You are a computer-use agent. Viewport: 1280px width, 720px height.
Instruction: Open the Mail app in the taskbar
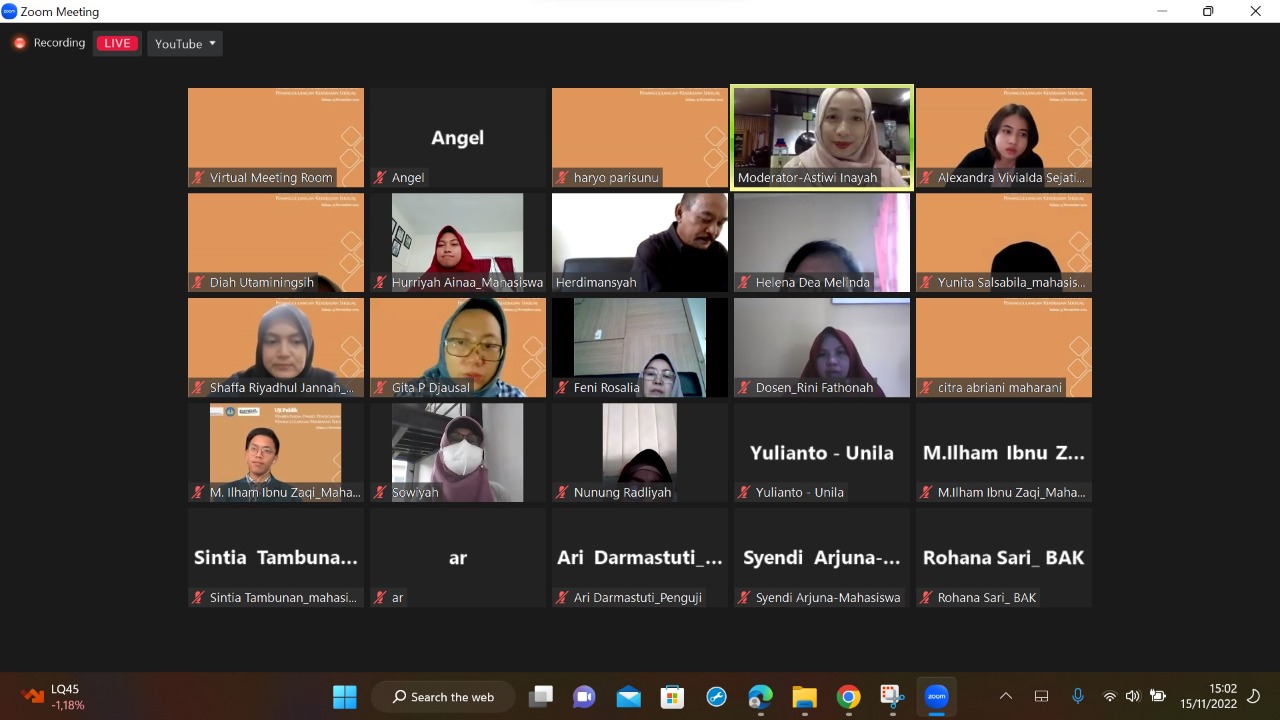pyautogui.click(x=629, y=697)
